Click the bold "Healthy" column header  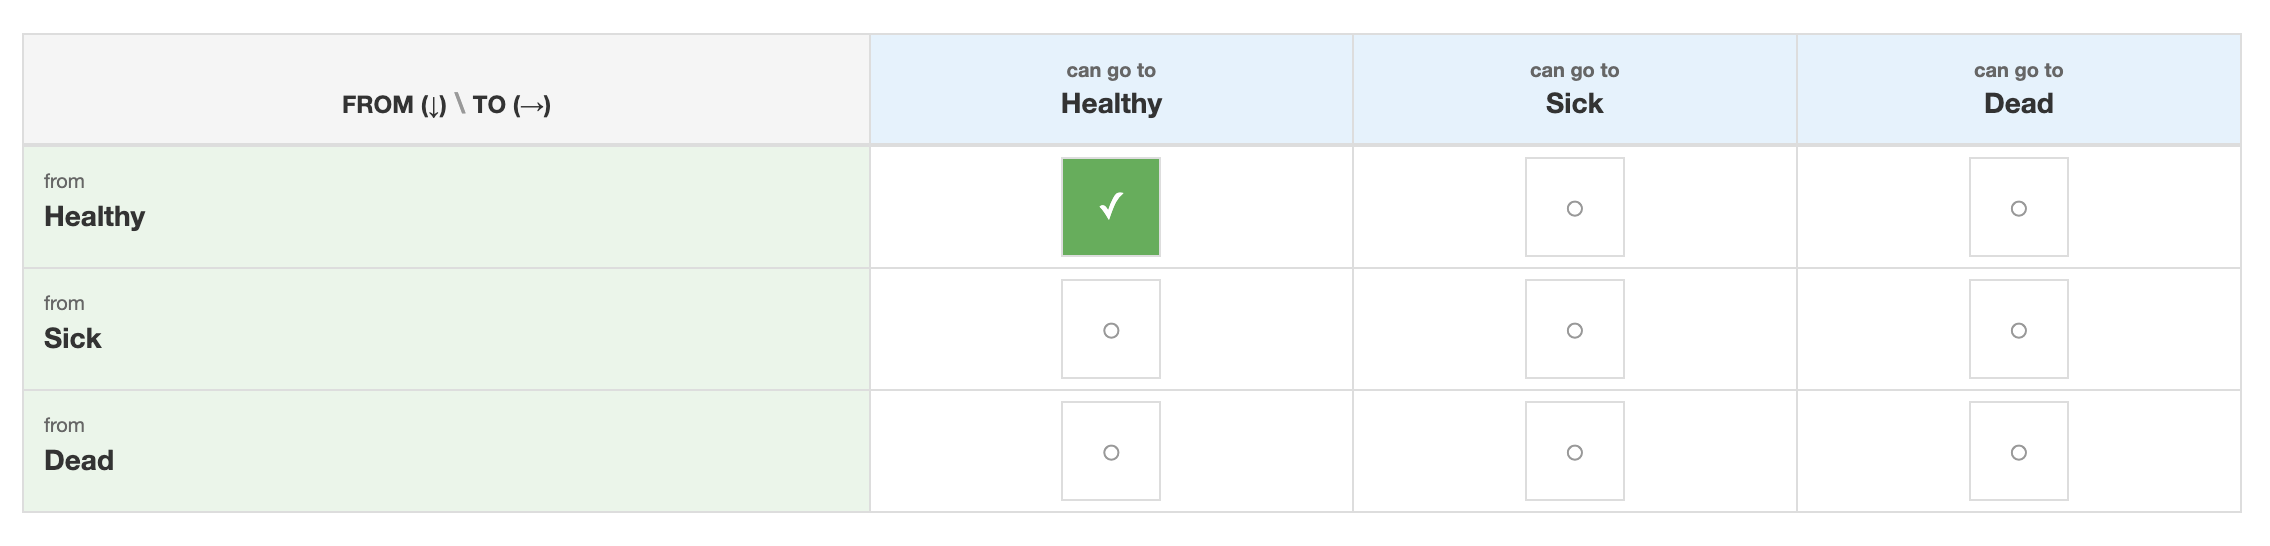(x=1111, y=104)
